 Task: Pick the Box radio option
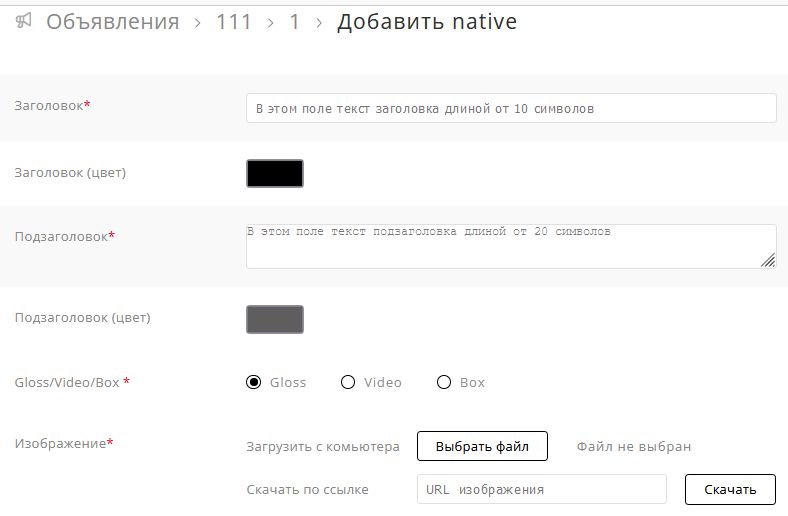445,382
